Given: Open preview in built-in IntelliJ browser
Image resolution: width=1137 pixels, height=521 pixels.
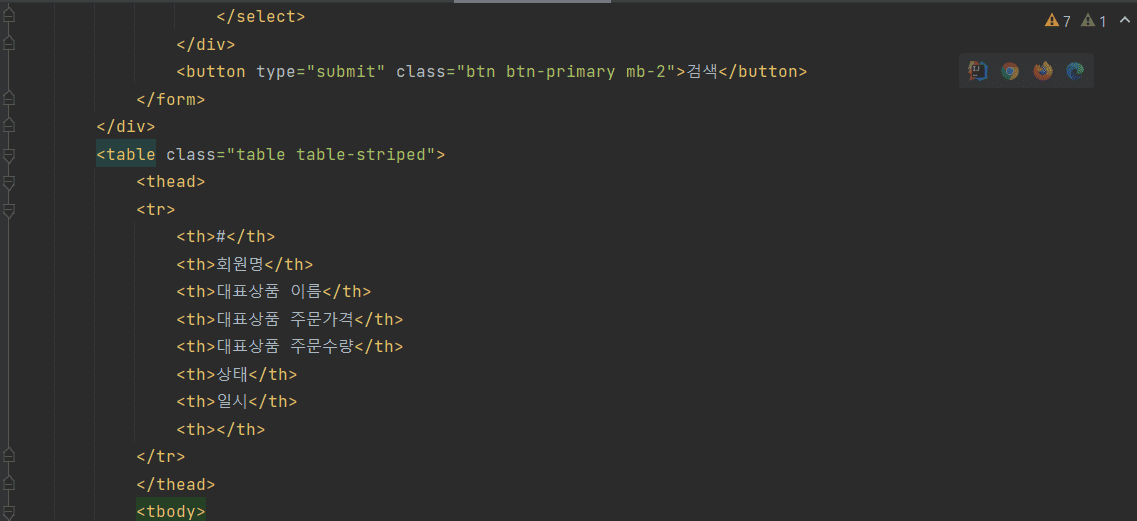Looking at the screenshot, I should tap(977, 70).
